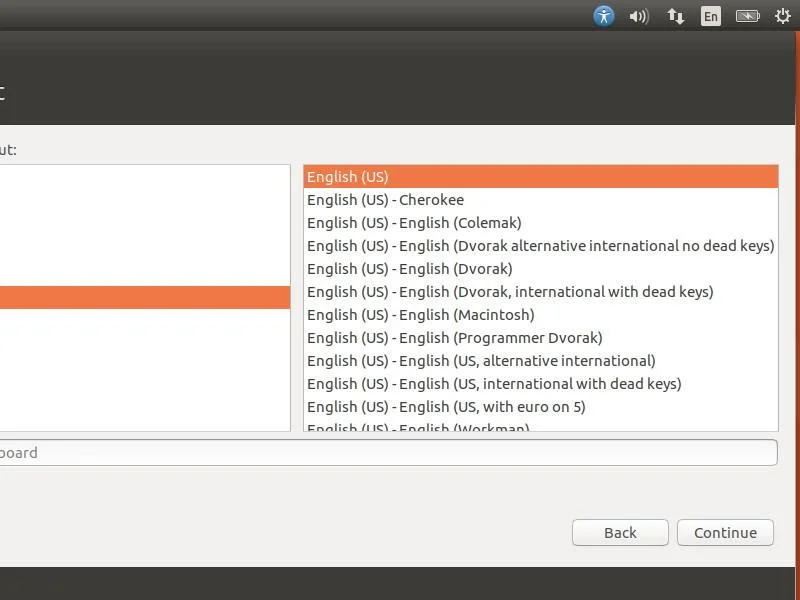Viewport: 800px width, 600px height.
Task: Click the highlighted row in left layout list
Action: 145,297
